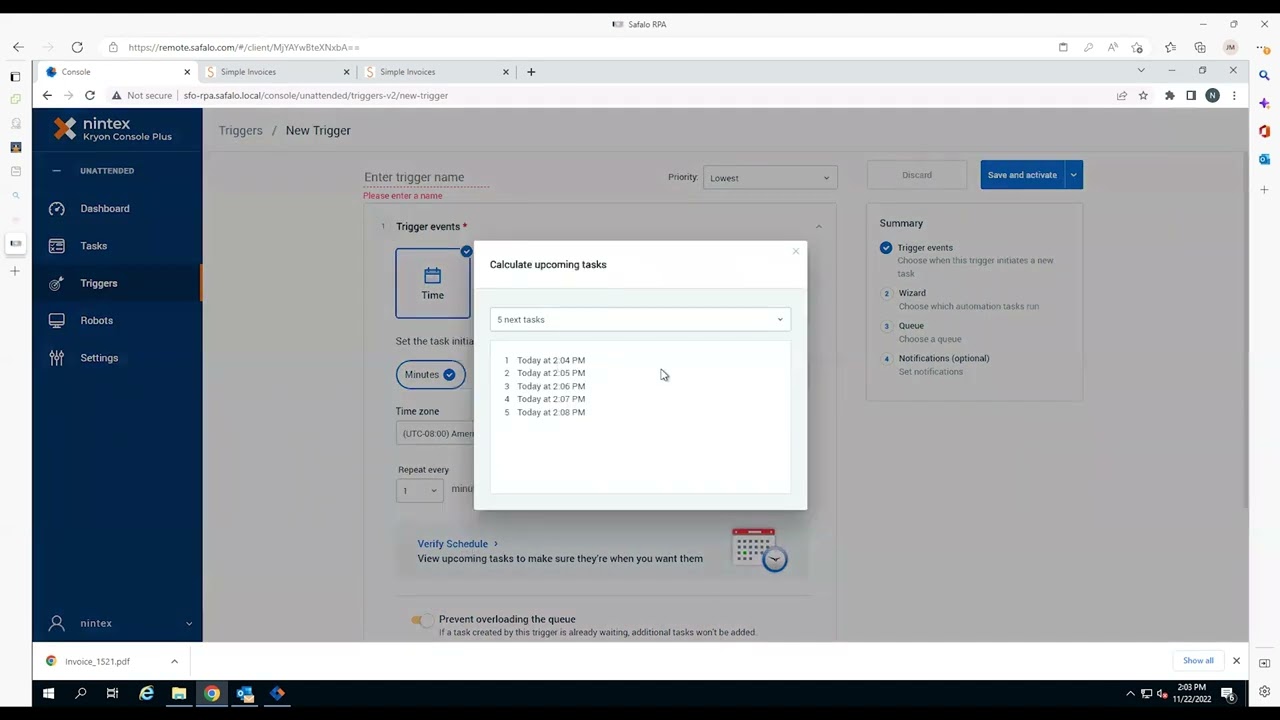Click the Nintex Kryon Console Plus logo
Viewport: 1280px width, 720px height.
[112, 129]
